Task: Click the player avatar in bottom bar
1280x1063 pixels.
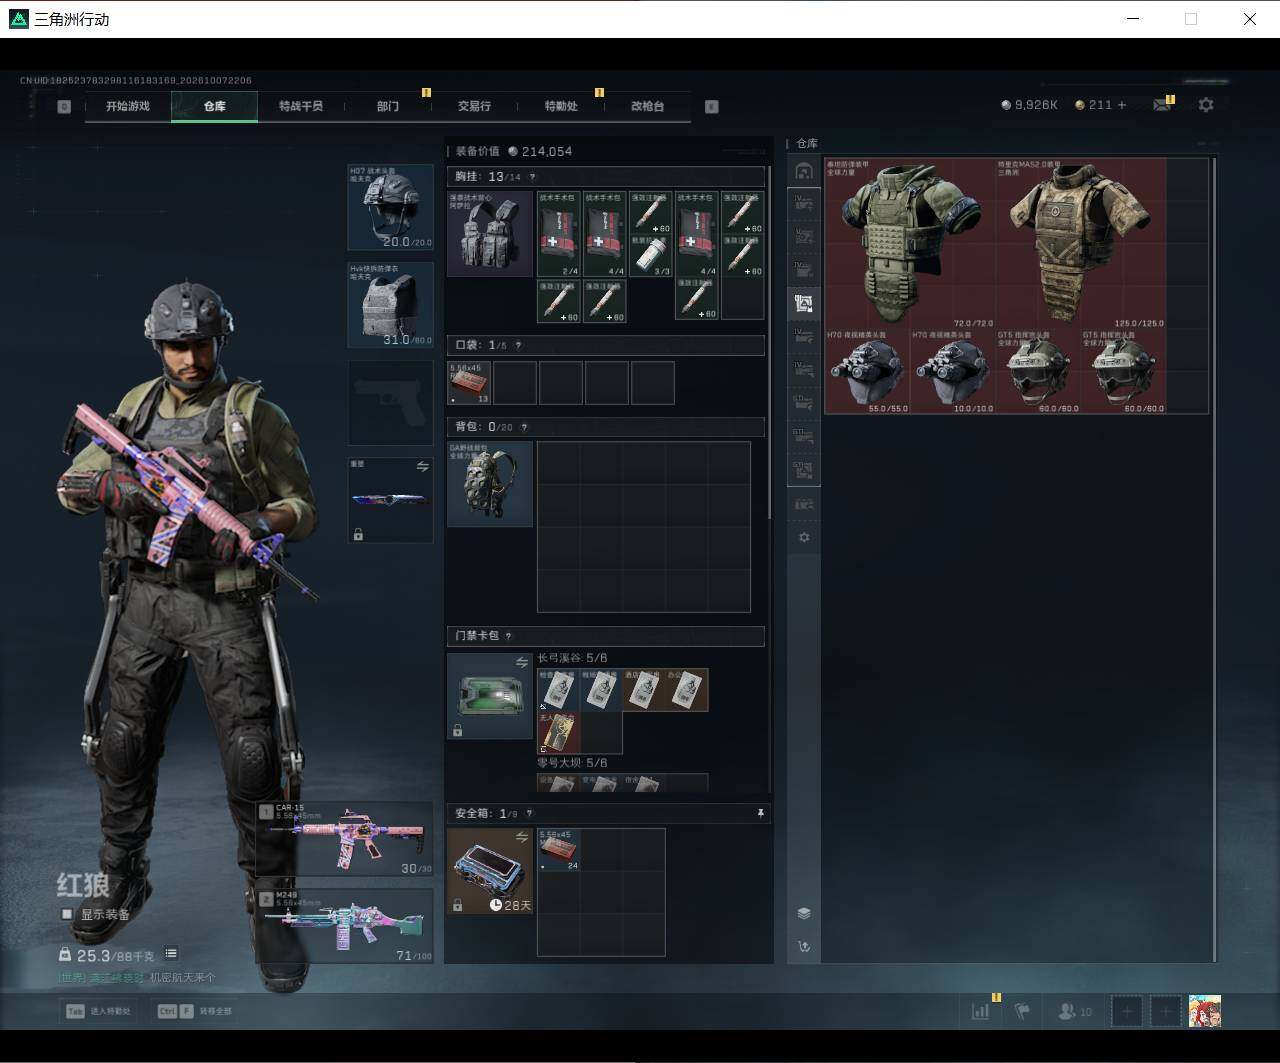Action: (x=1205, y=1011)
